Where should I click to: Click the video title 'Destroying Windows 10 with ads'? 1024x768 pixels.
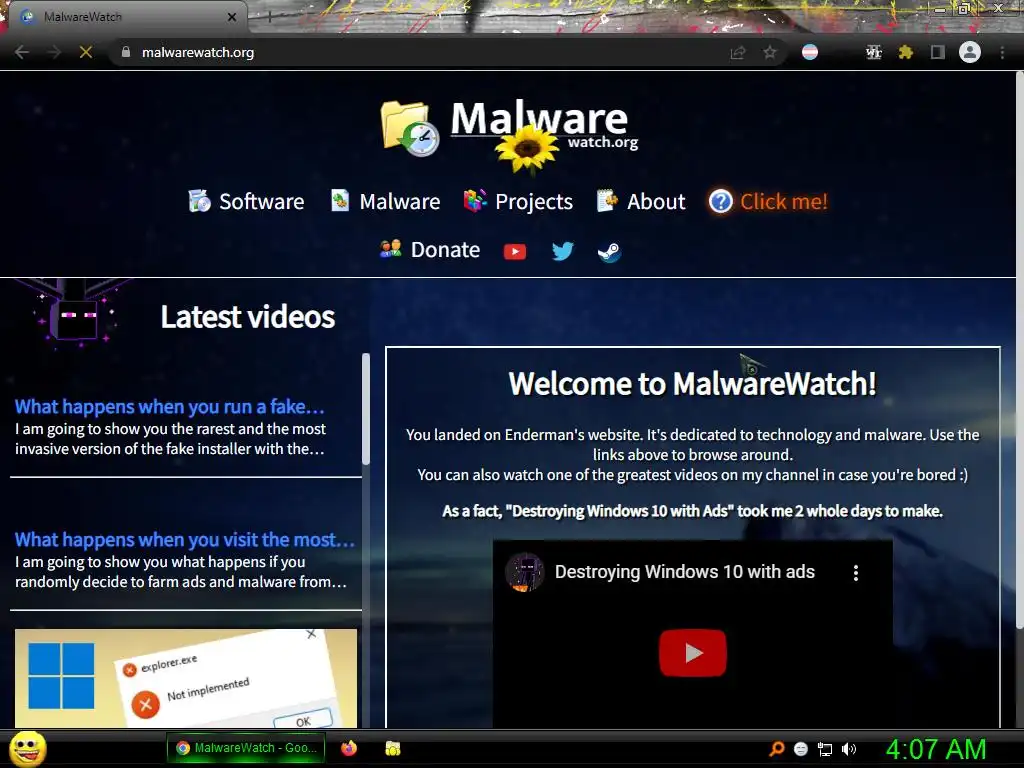(684, 572)
